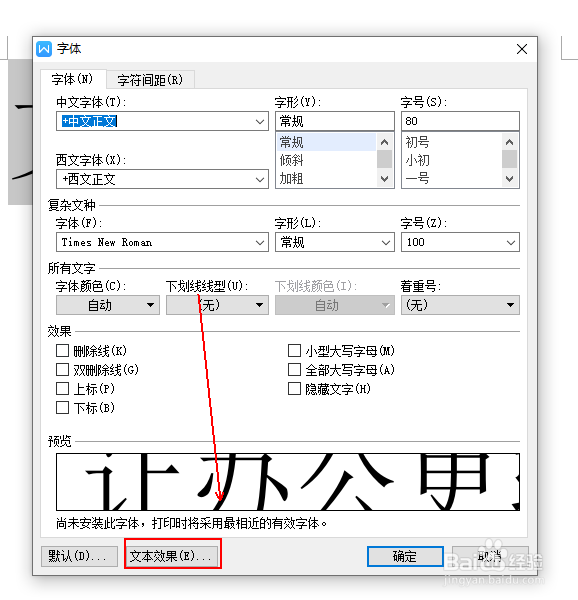Select 加粗 in the 字形 list
The width and height of the screenshot is (578, 600).
[x=326, y=178]
